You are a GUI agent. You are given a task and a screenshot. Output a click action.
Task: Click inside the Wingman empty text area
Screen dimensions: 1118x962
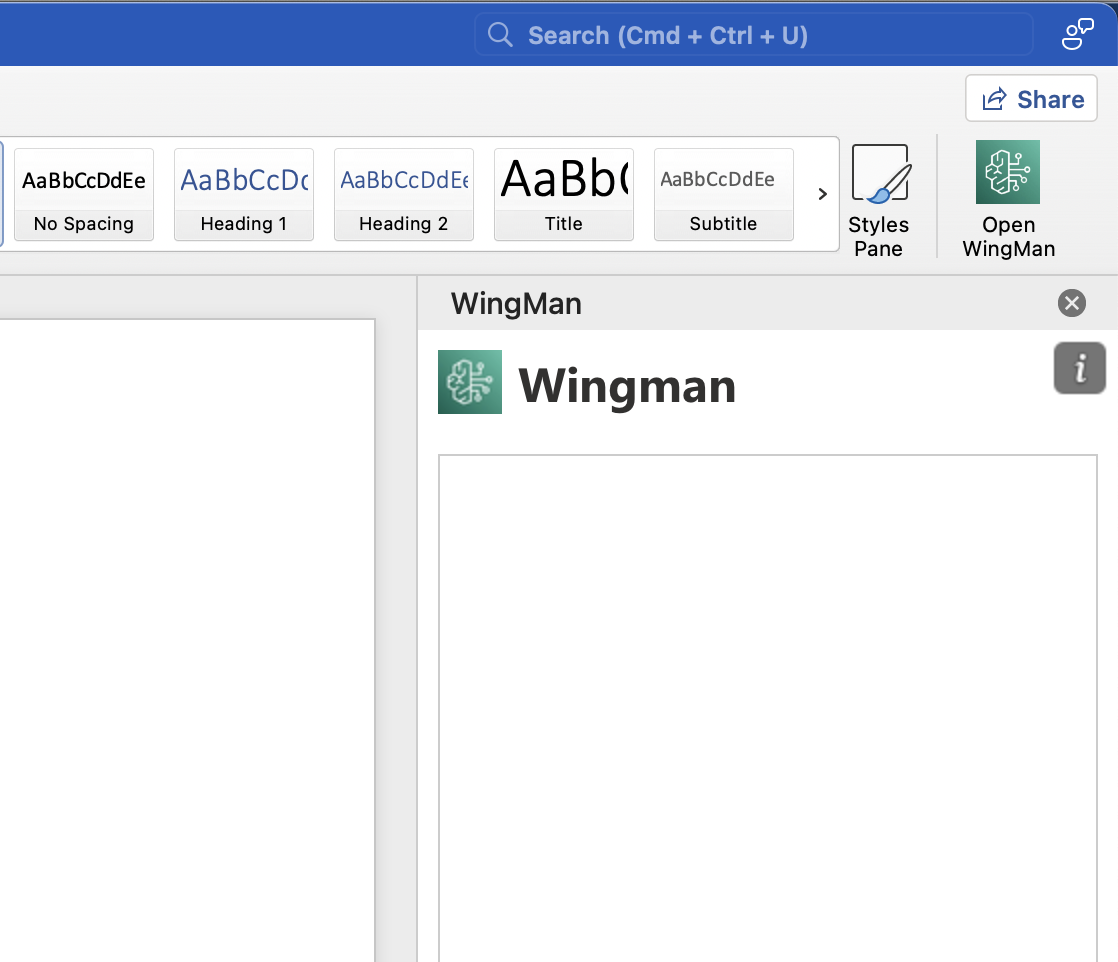pyautogui.click(x=767, y=700)
